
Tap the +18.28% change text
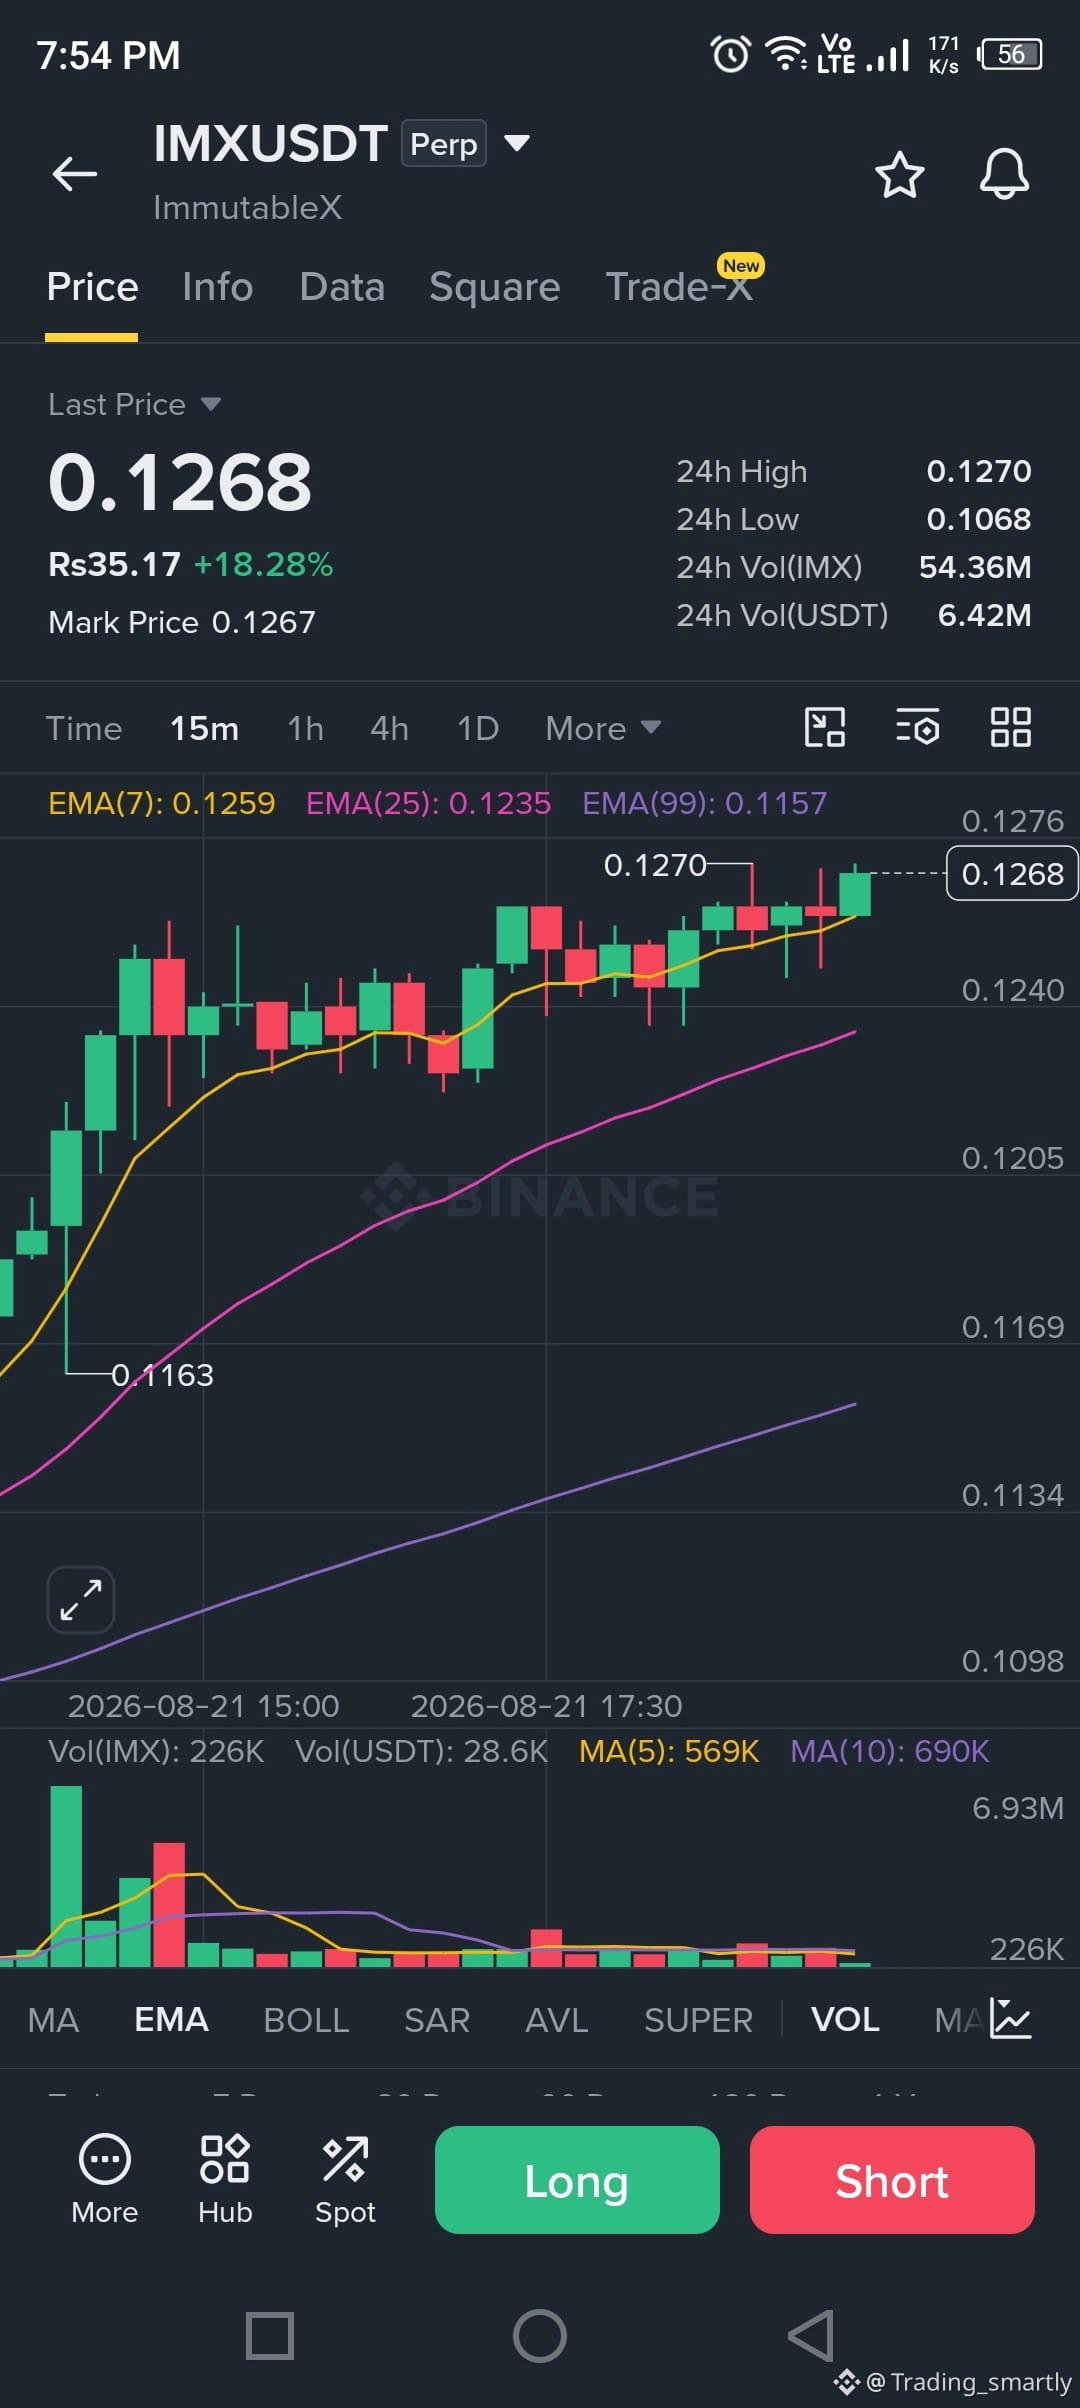[263, 564]
